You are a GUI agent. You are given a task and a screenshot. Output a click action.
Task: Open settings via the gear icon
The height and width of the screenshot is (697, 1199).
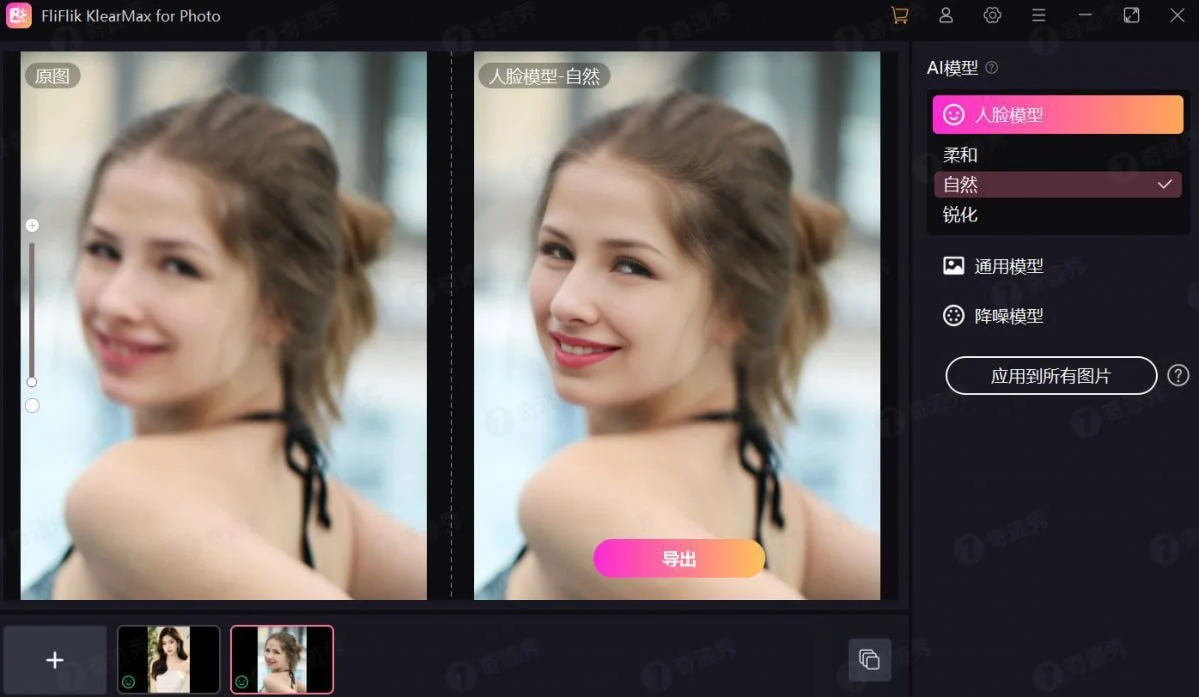click(x=992, y=16)
